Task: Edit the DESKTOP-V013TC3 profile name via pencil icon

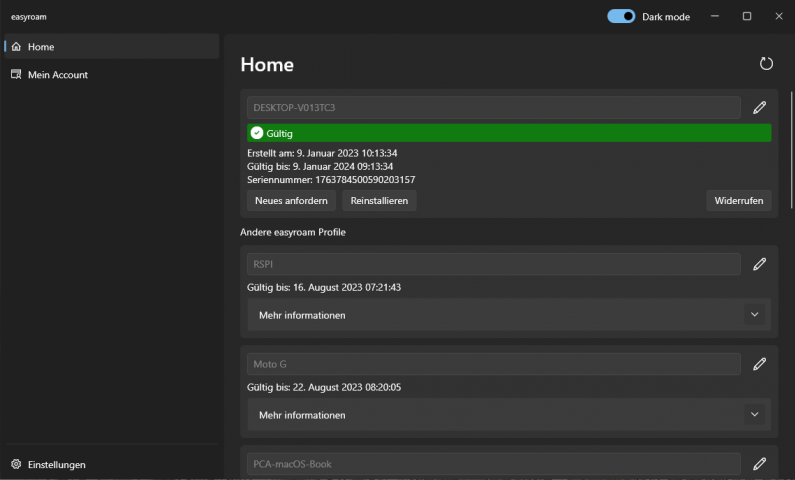Action: pyautogui.click(x=759, y=107)
